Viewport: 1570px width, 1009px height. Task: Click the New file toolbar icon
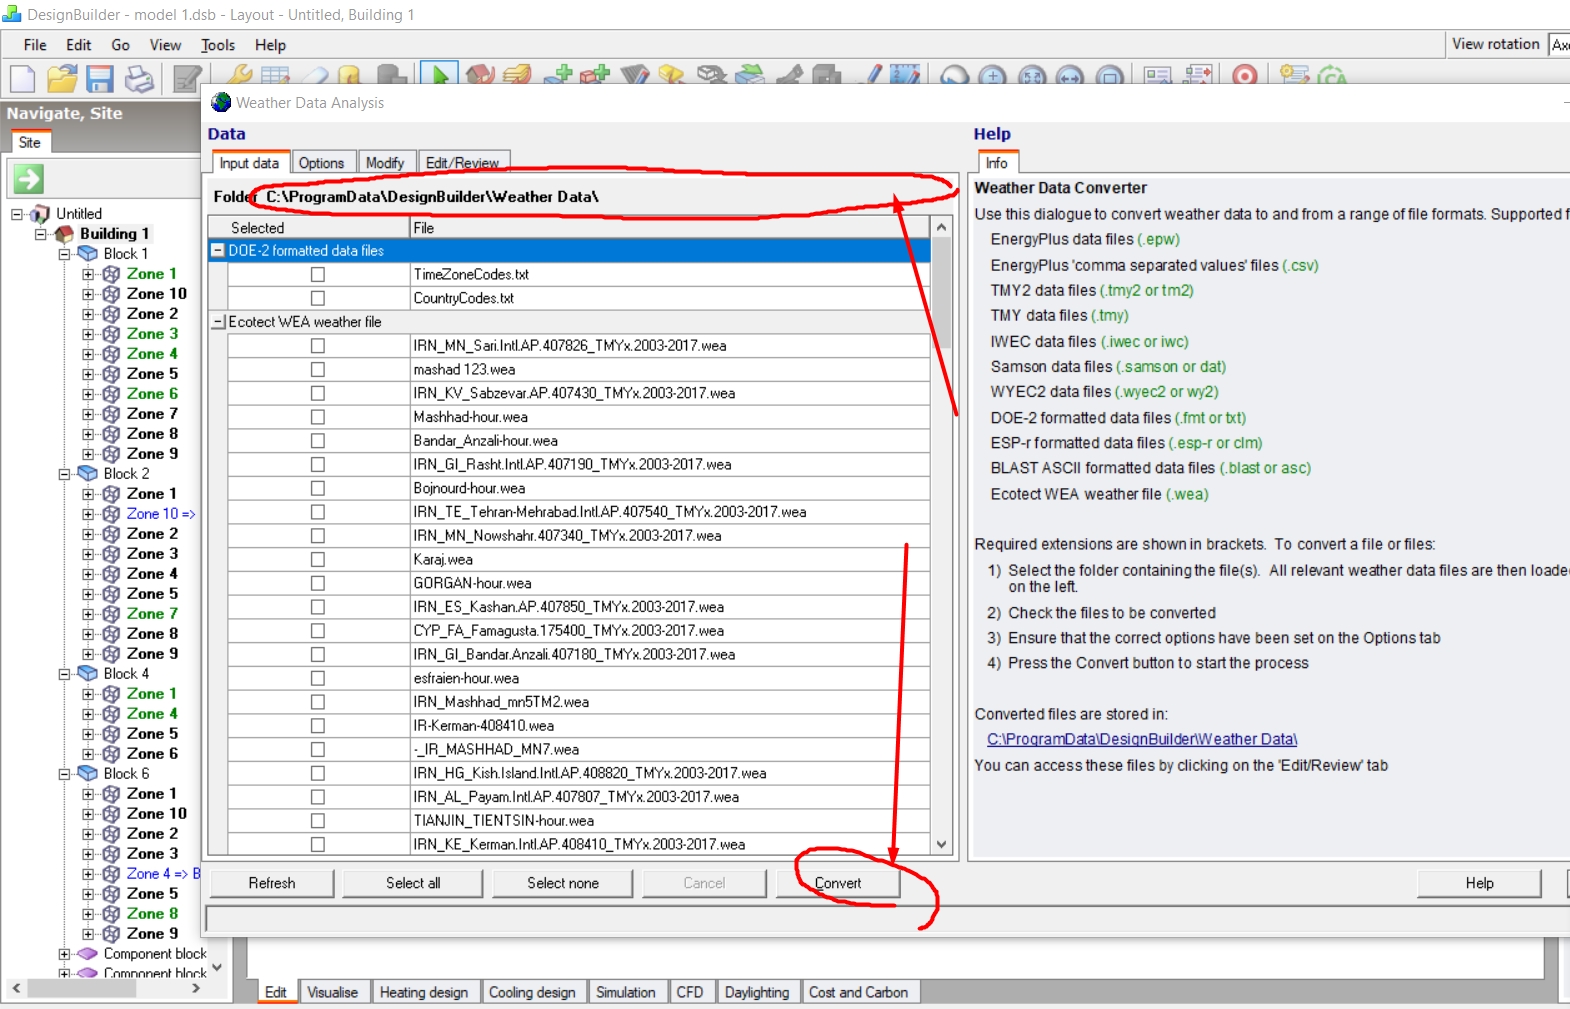pos(22,78)
